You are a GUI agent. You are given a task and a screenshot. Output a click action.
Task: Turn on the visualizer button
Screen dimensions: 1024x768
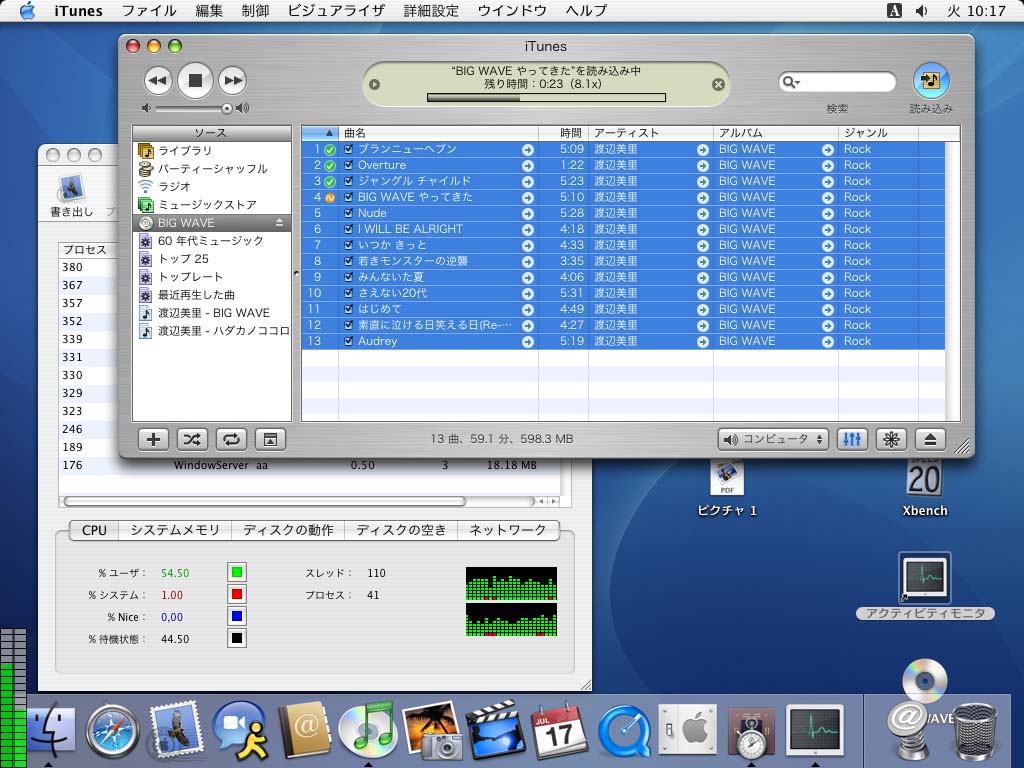coord(891,440)
